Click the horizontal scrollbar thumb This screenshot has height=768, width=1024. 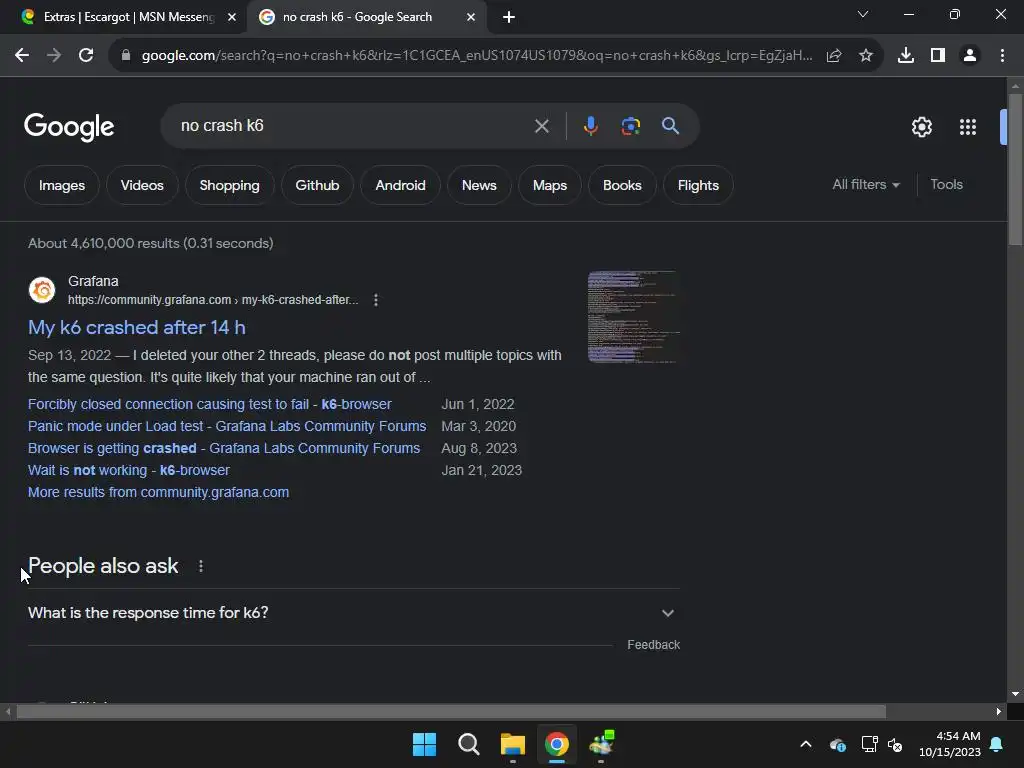pyautogui.click(x=451, y=712)
